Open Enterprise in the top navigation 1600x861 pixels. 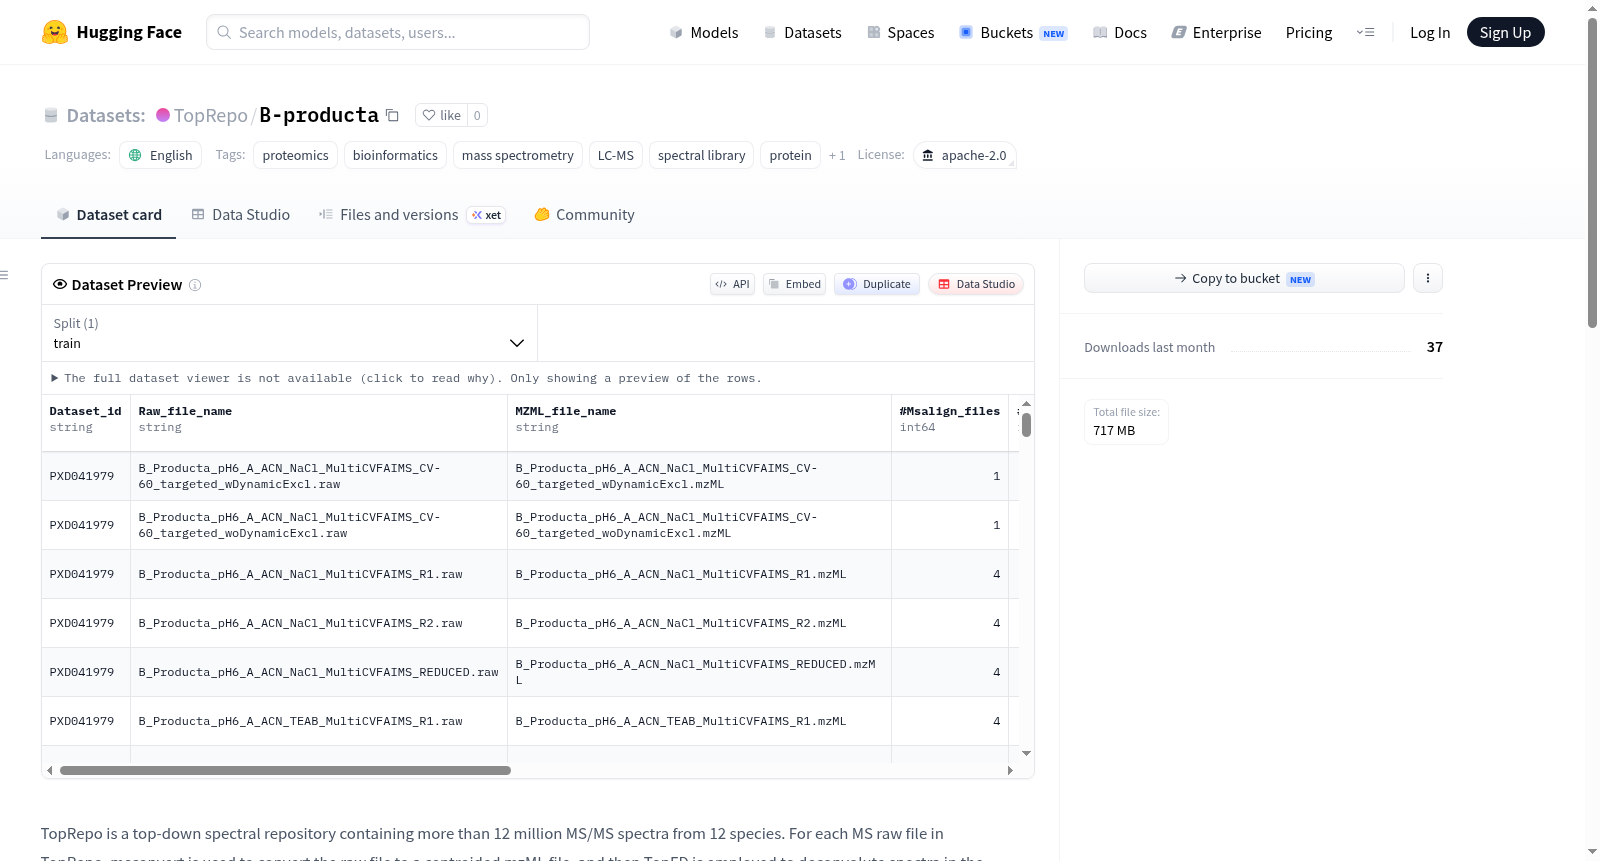[1216, 32]
